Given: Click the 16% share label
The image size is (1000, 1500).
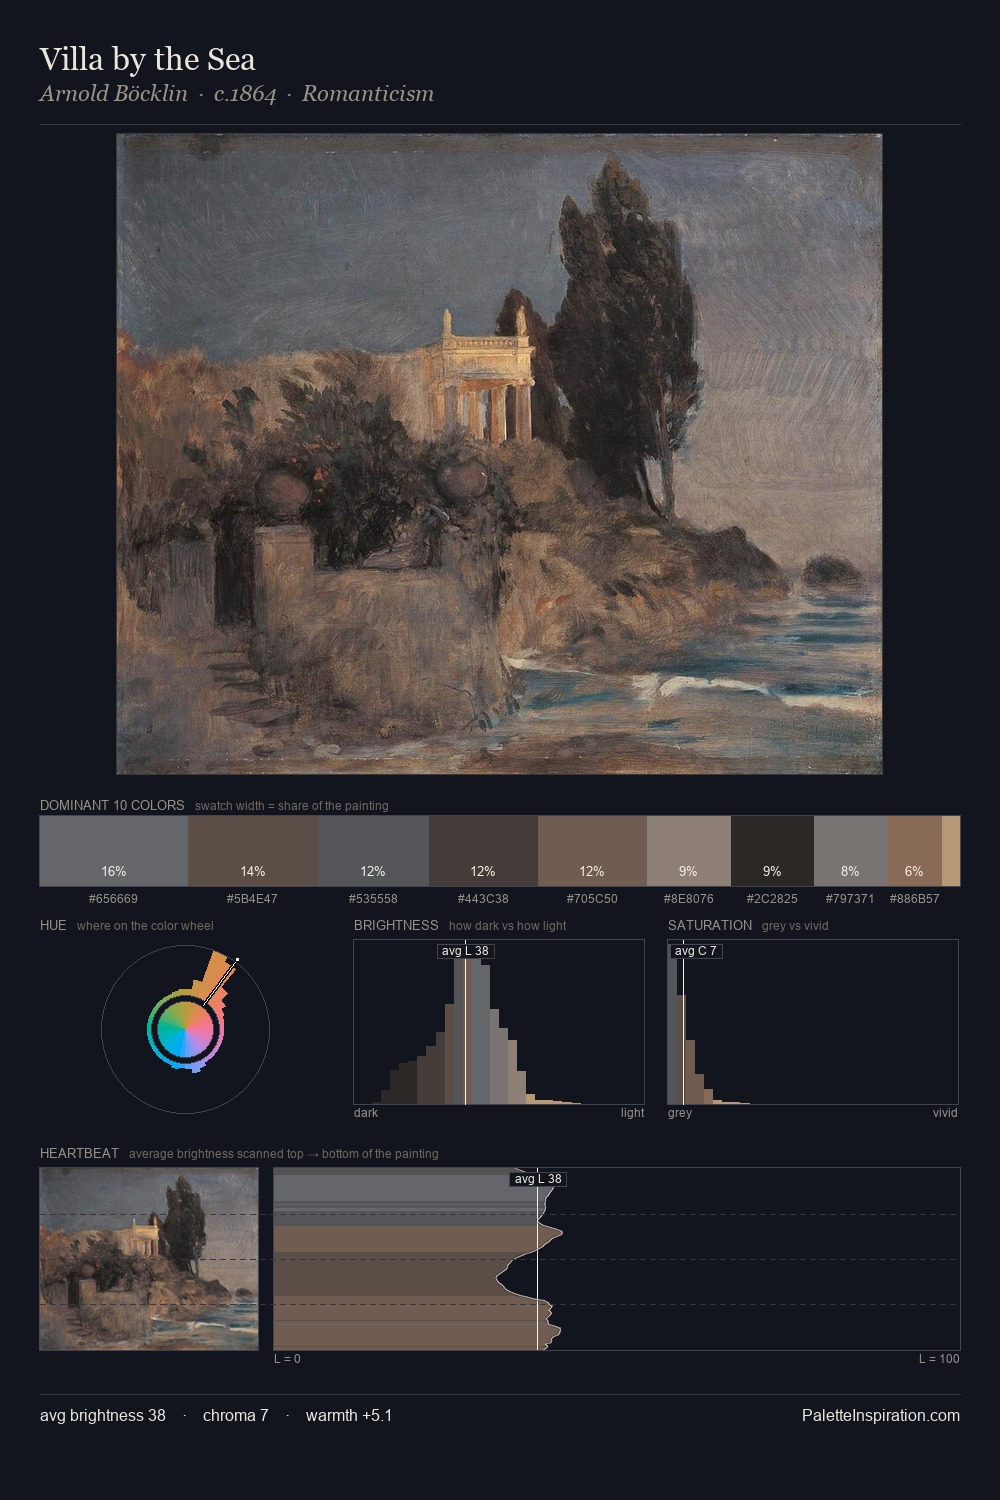Looking at the screenshot, I should coord(114,872).
